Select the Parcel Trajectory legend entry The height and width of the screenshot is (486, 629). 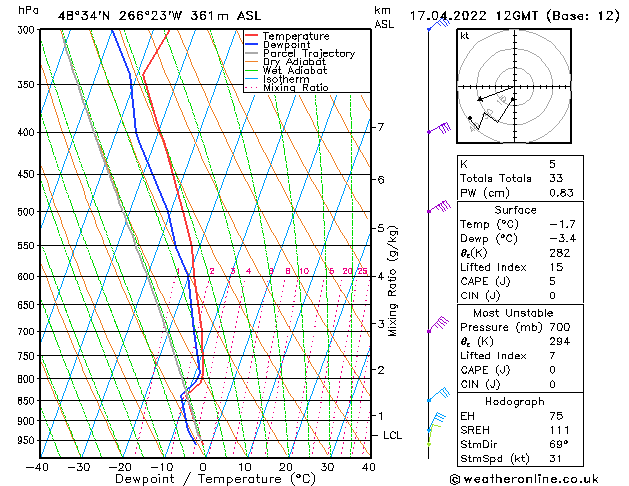click(308, 54)
